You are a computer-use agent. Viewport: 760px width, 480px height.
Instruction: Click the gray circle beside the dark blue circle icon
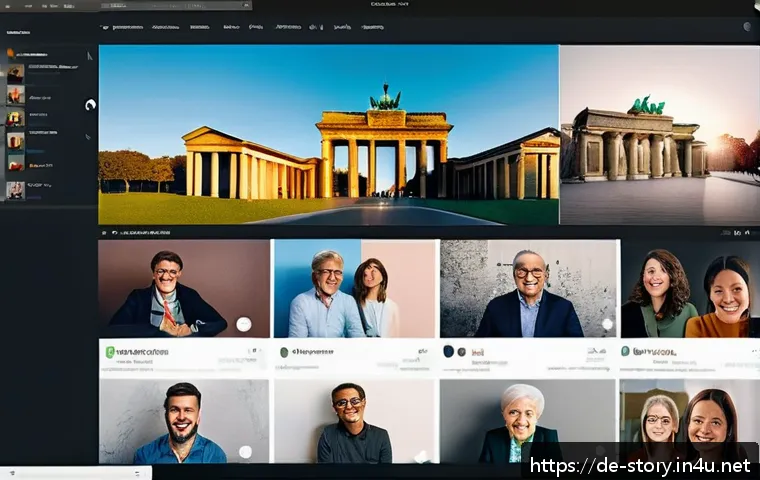tap(462, 352)
